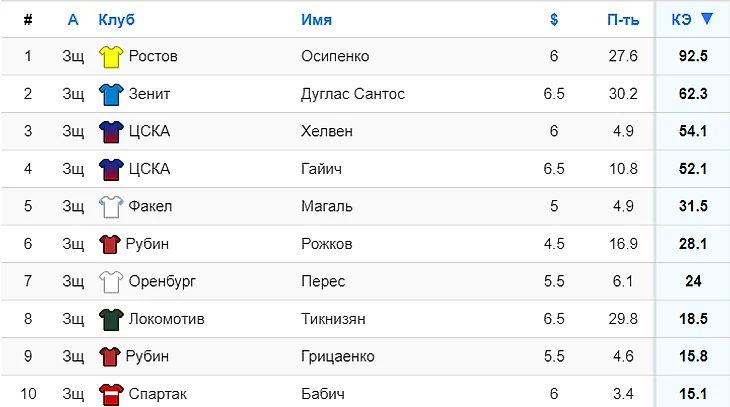
Task: Click the dark green Lokomotiv jersey icon
Action: (110, 319)
